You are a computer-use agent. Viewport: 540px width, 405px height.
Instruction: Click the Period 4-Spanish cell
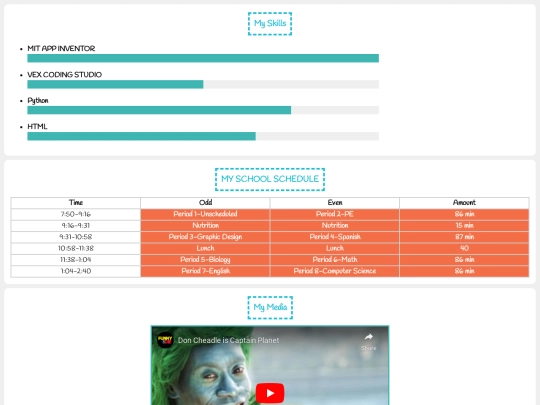(335, 237)
